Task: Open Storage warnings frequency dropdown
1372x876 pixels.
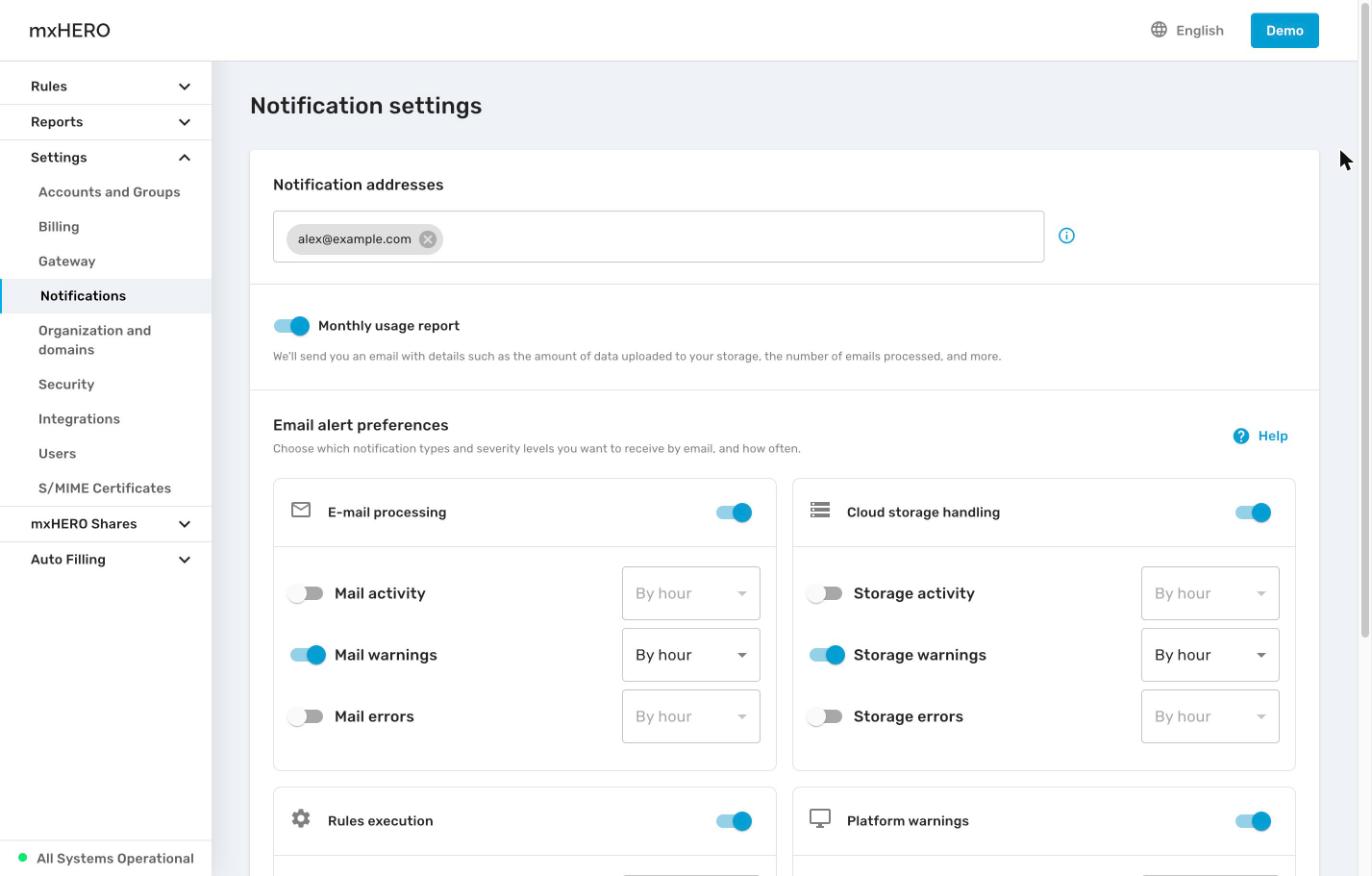Action: (x=1210, y=655)
